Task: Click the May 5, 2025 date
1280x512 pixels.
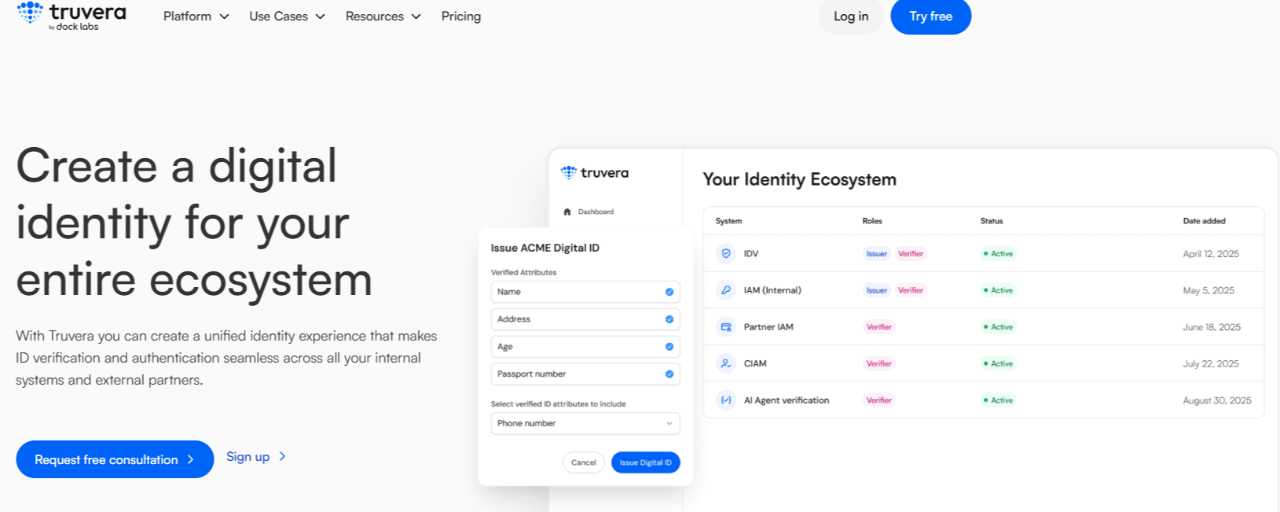Action: click(1209, 290)
